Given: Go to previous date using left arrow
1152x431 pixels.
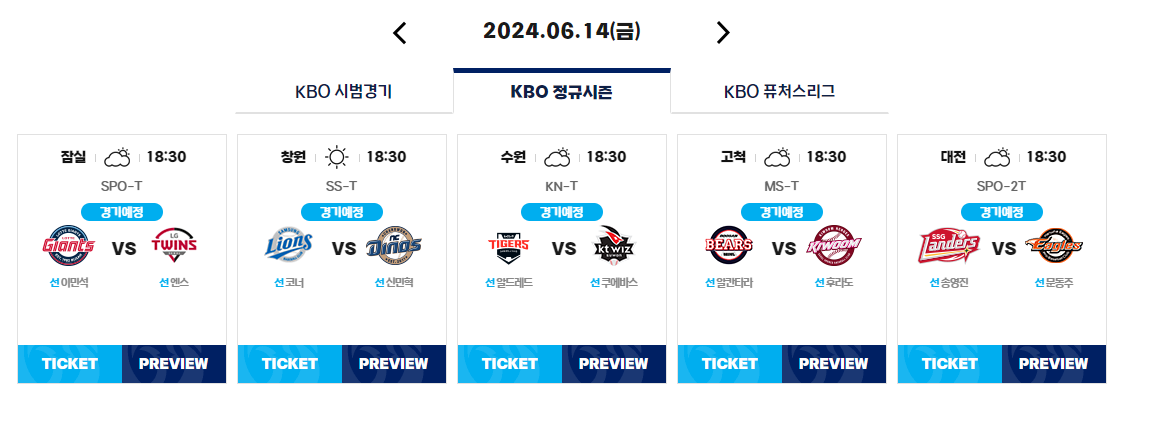Looking at the screenshot, I should [x=400, y=32].
